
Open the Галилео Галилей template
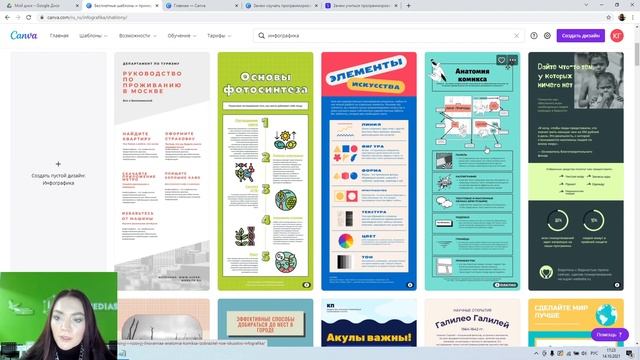[x=472, y=322]
